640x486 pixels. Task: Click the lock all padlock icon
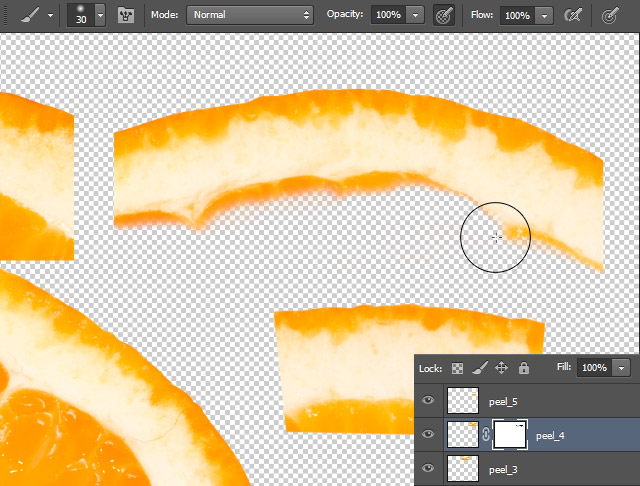point(524,368)
